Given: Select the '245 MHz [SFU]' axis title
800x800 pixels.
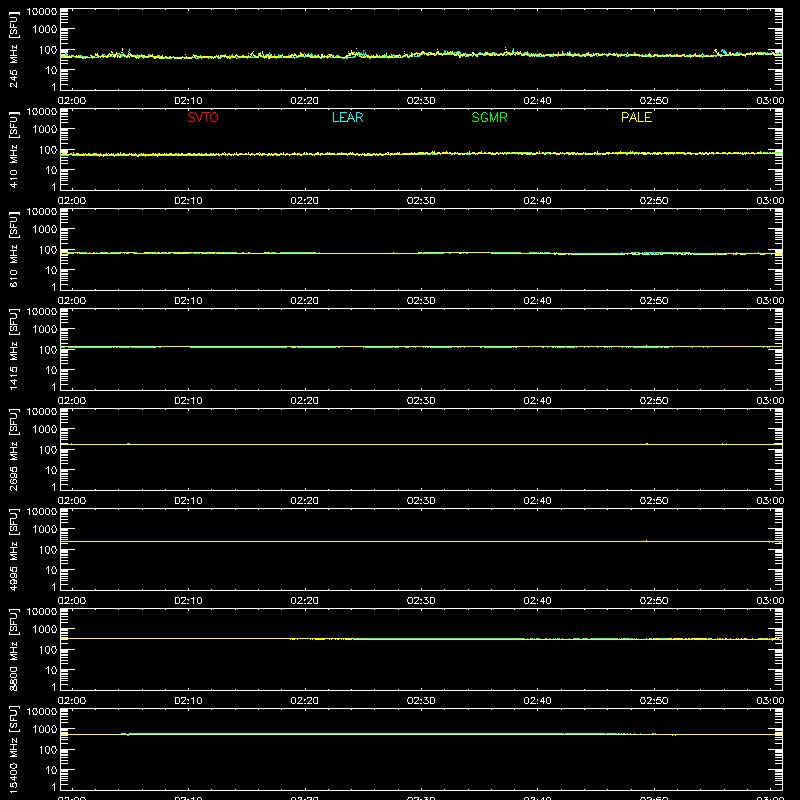Looking at the screenshot, I should click(x=13, y=49).
